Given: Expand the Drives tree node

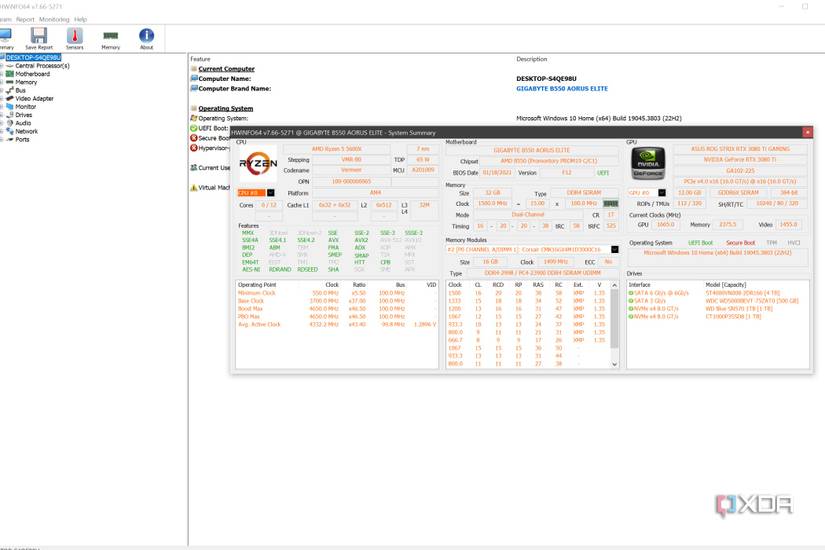Looking at the screenshot, I should [2, 115].
